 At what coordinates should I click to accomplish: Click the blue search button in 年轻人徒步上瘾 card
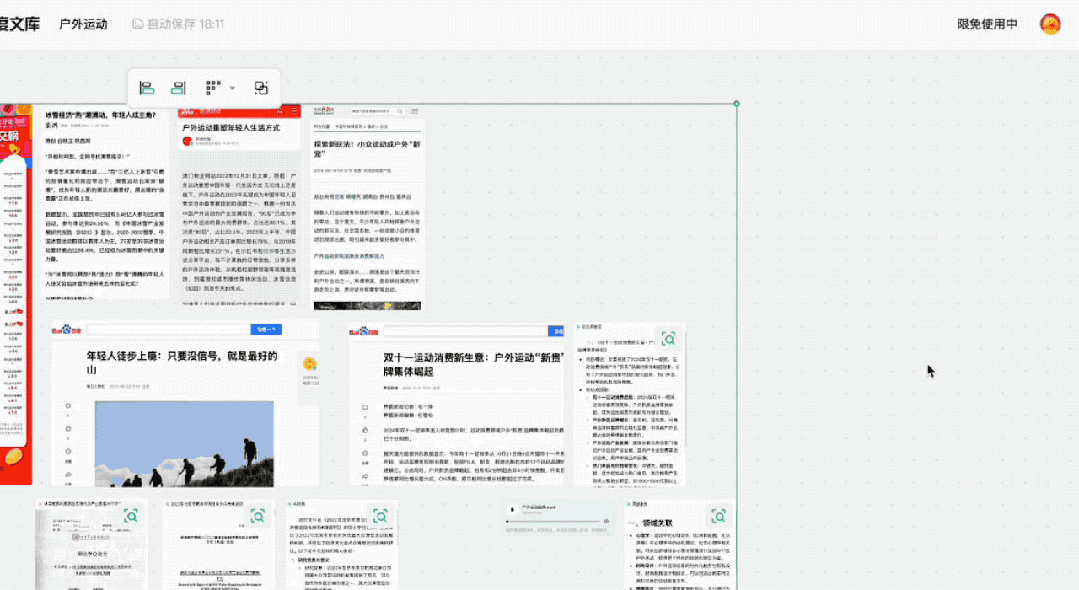(x=266, y=330)
